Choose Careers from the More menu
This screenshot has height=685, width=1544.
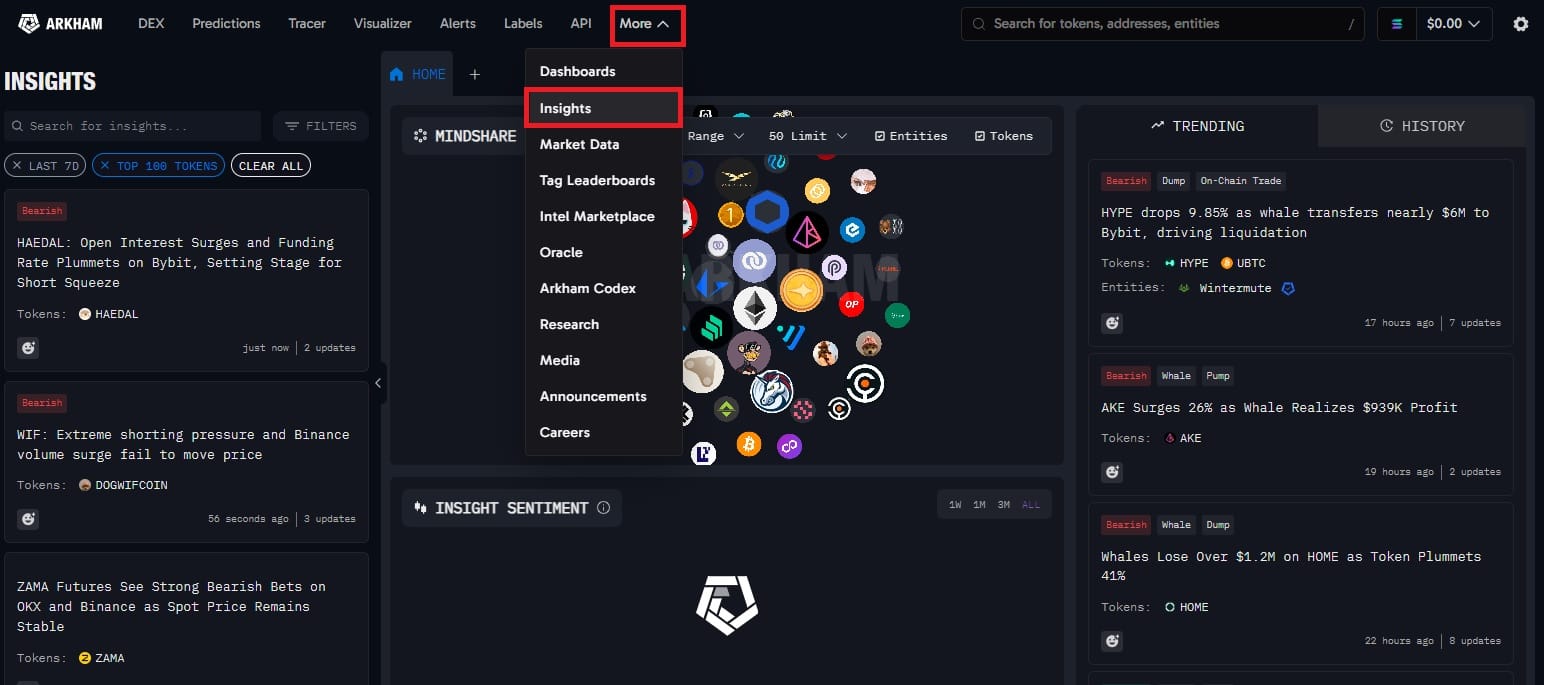603,432
